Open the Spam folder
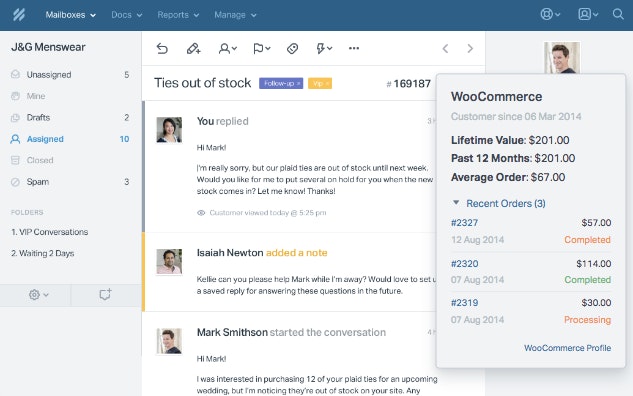The height and width of the screenshot is (396, 633). pyautogui.click(x=70, y=182)
